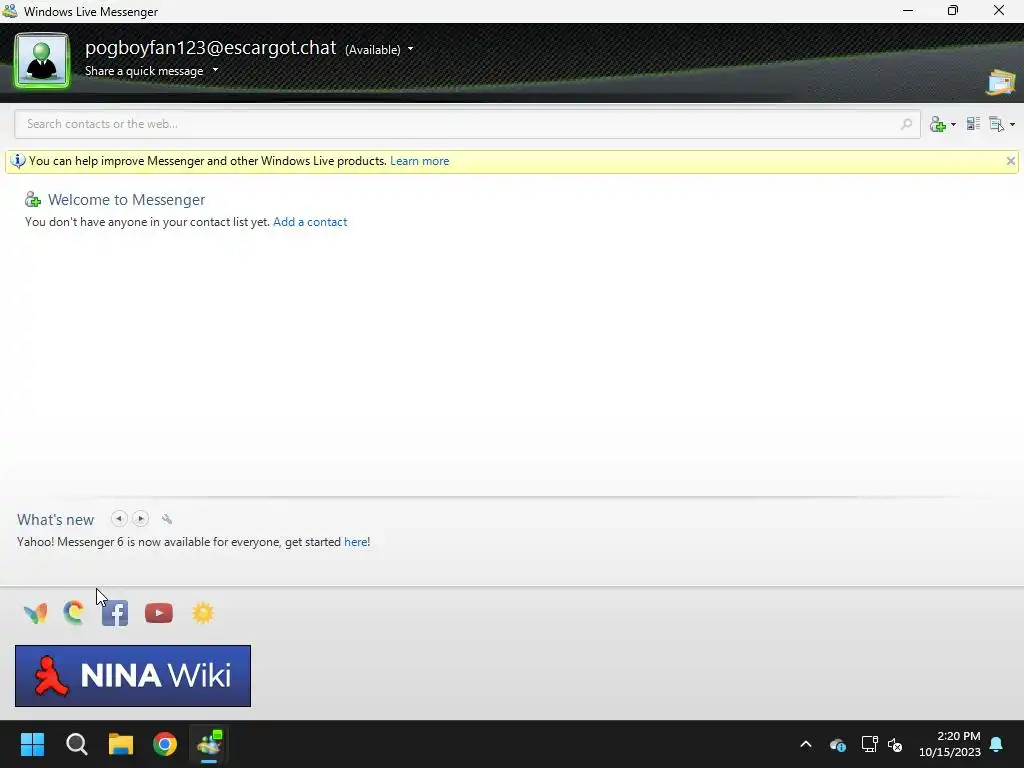1024x768 pixels.
Task: Click the user display picture avatar
Action: pos(42,61)
